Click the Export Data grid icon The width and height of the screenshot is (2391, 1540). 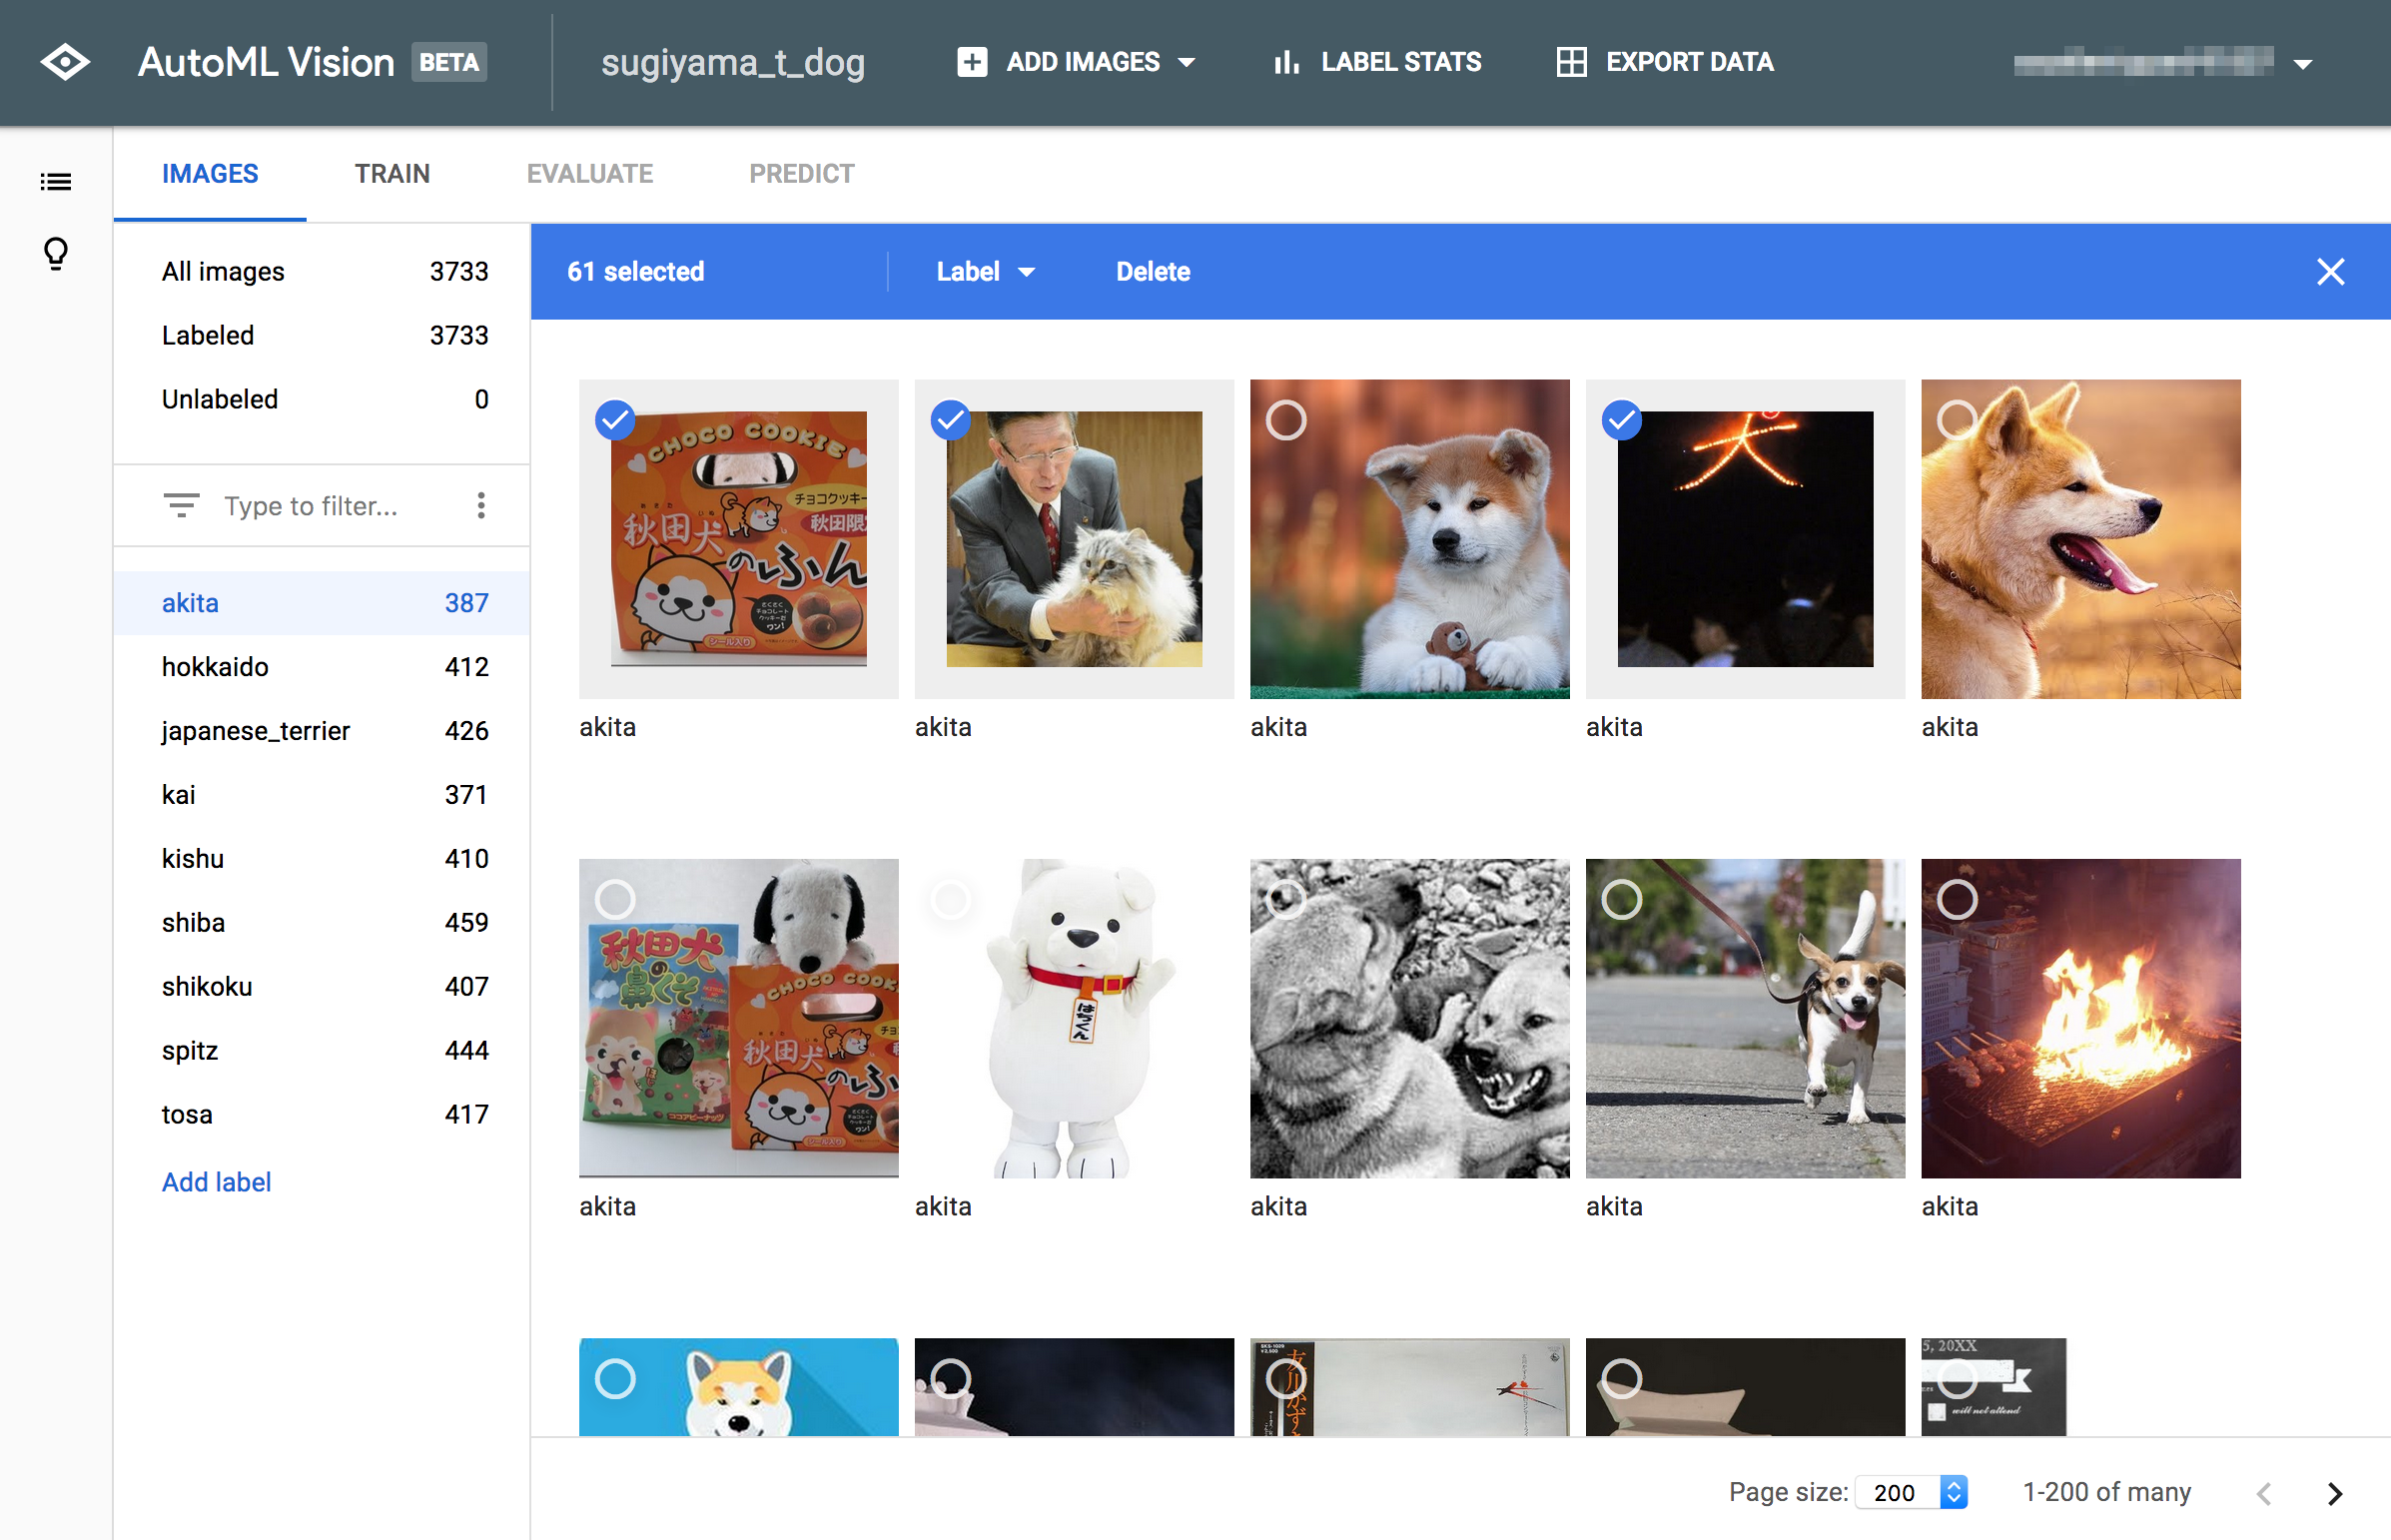pyautogui.click(x=1571, y=62)
